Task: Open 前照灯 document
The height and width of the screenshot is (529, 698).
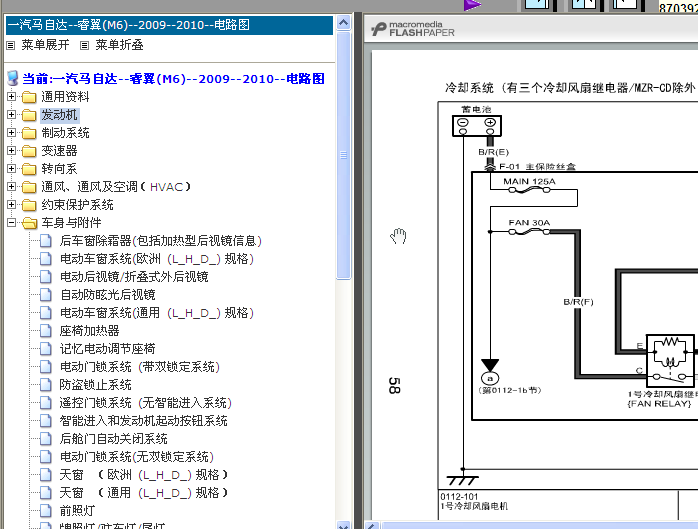Action: 77,511
